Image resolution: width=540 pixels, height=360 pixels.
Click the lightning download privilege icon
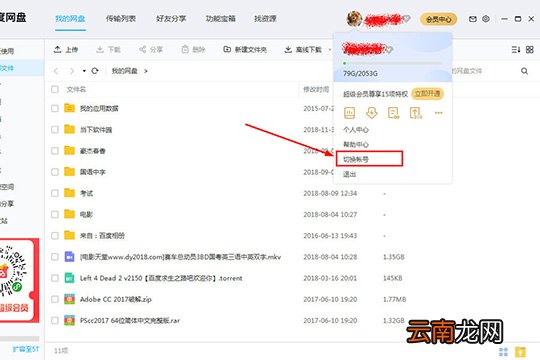coord(372,113)
